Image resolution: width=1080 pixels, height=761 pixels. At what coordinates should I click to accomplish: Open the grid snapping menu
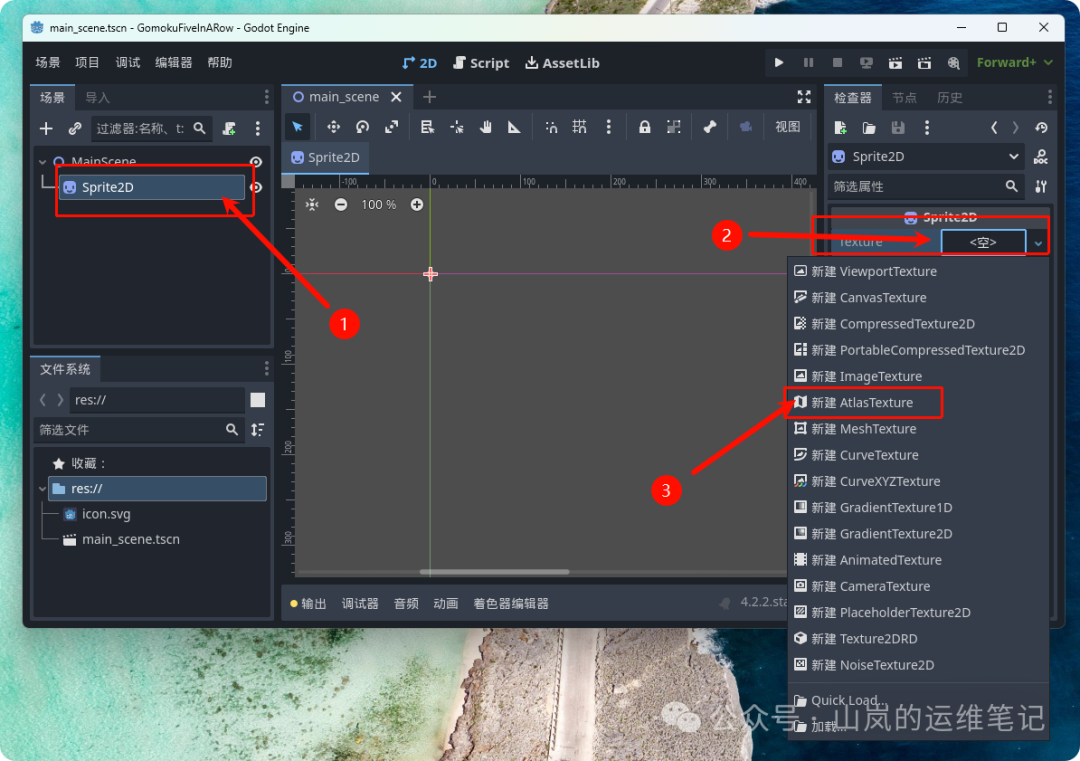click(x=579, y=127)
